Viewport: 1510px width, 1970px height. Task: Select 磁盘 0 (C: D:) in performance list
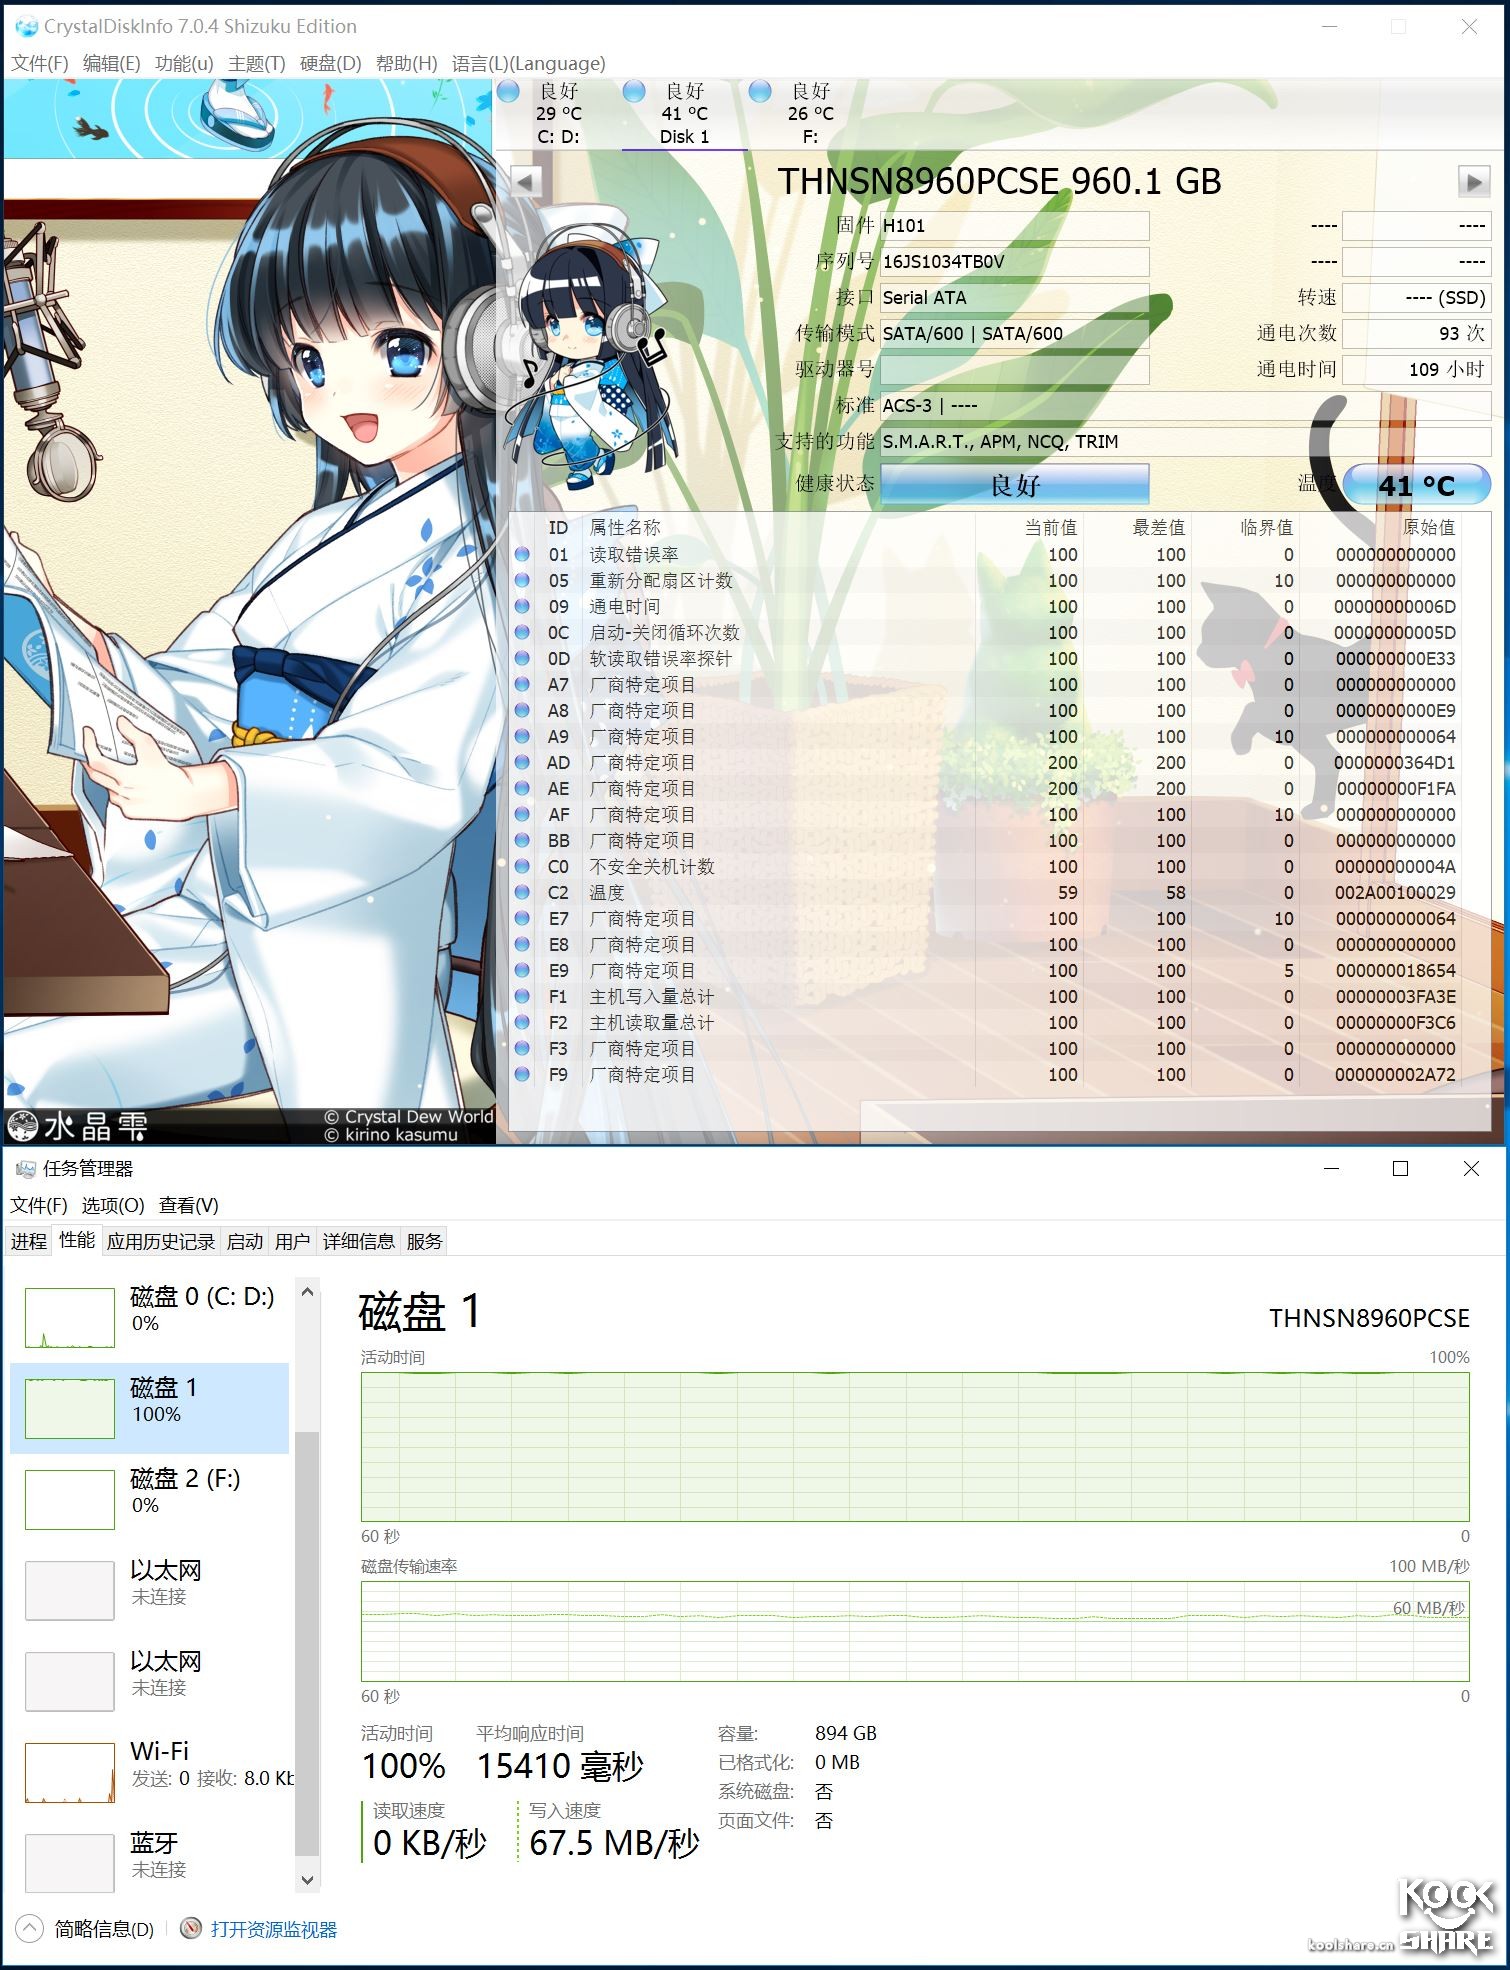coord(150,1316)
